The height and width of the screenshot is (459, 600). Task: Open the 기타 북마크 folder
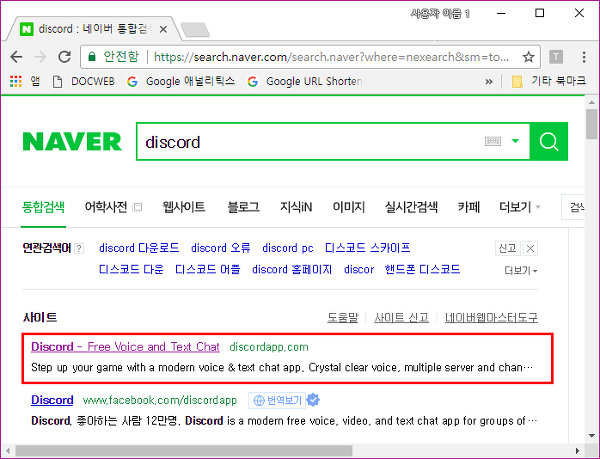click(x=549, y=81)
